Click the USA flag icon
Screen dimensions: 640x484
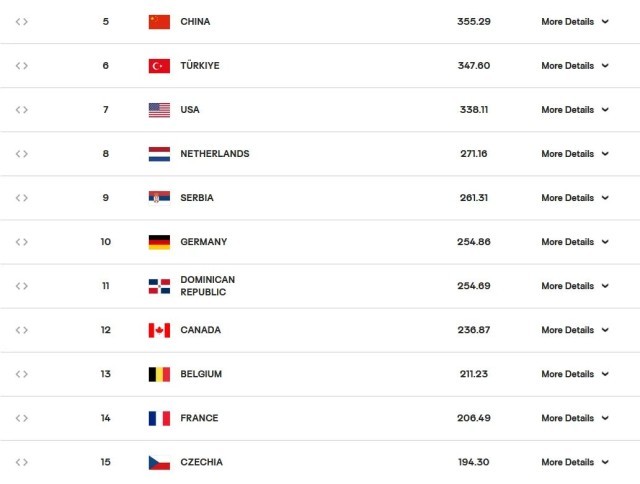click(159, 110)
